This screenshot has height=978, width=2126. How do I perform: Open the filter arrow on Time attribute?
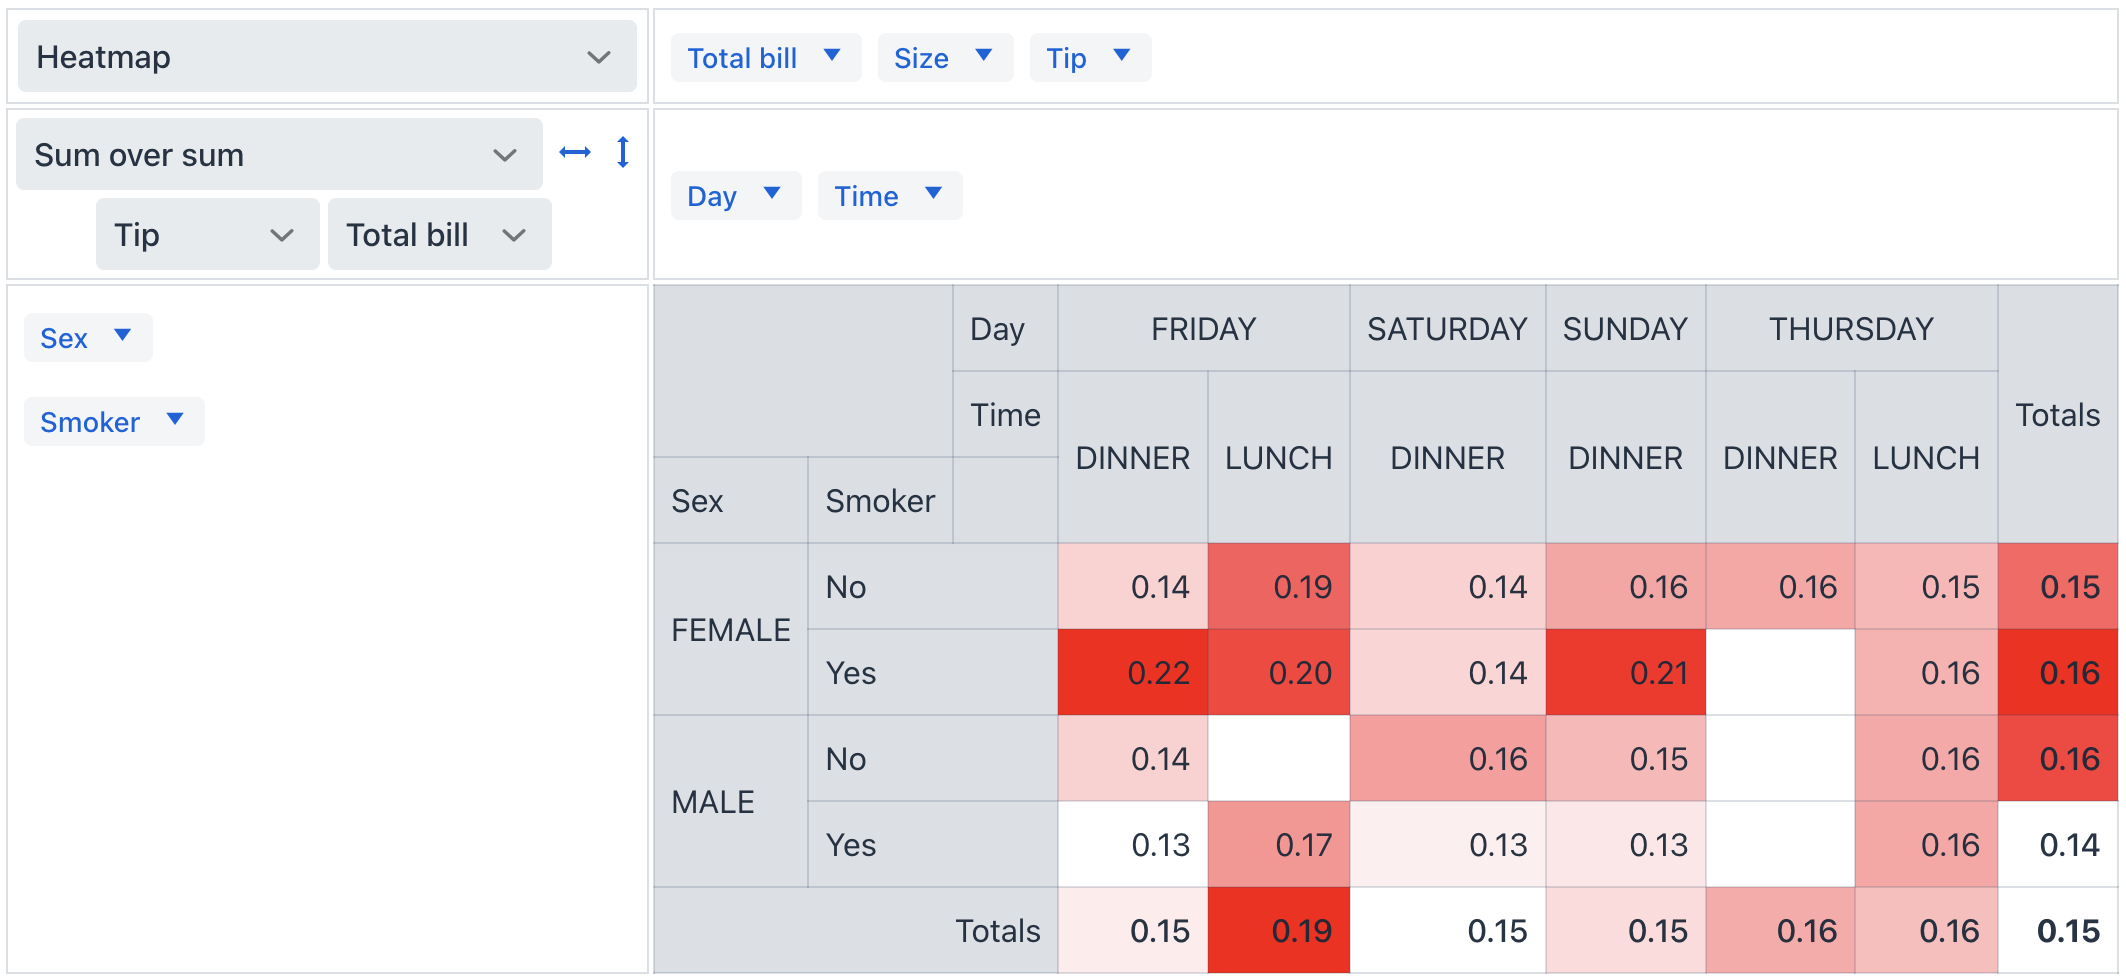point(932,195)
